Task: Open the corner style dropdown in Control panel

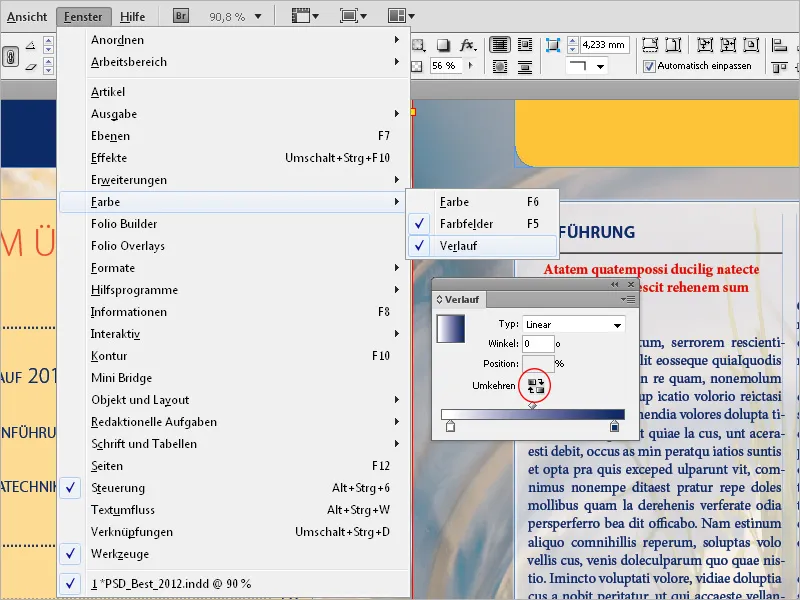Action: click(x=600, y=66)
